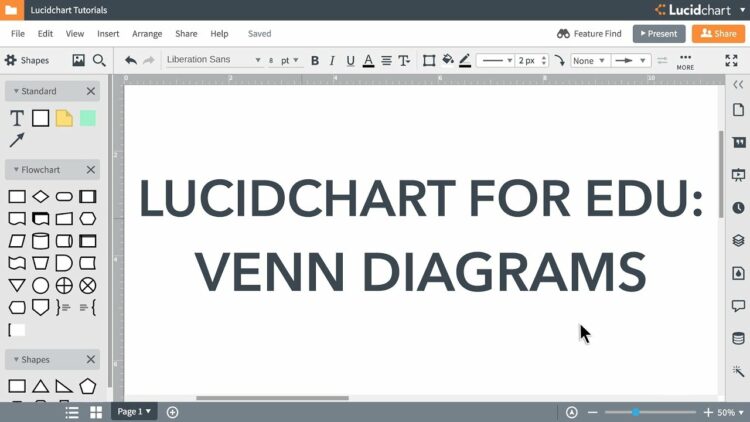Toggle italic formatting
The height and width of the screenshot is (422, 750).
(332, 61)
